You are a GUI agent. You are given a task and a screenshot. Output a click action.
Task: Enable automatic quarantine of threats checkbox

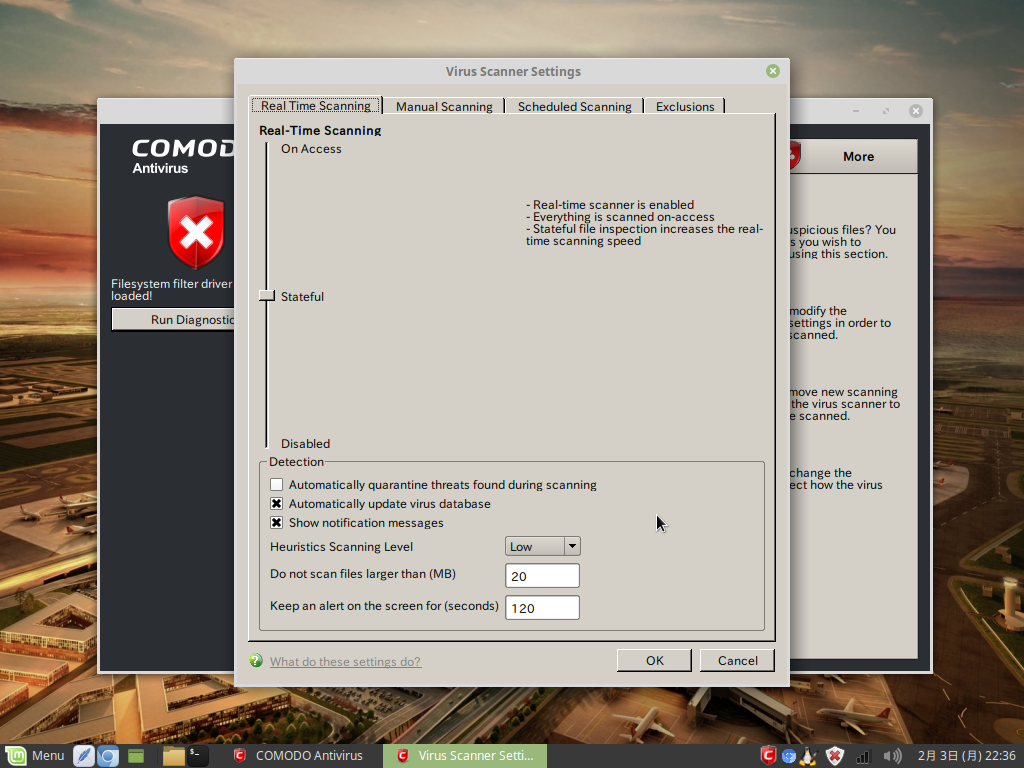click(276, 485)
